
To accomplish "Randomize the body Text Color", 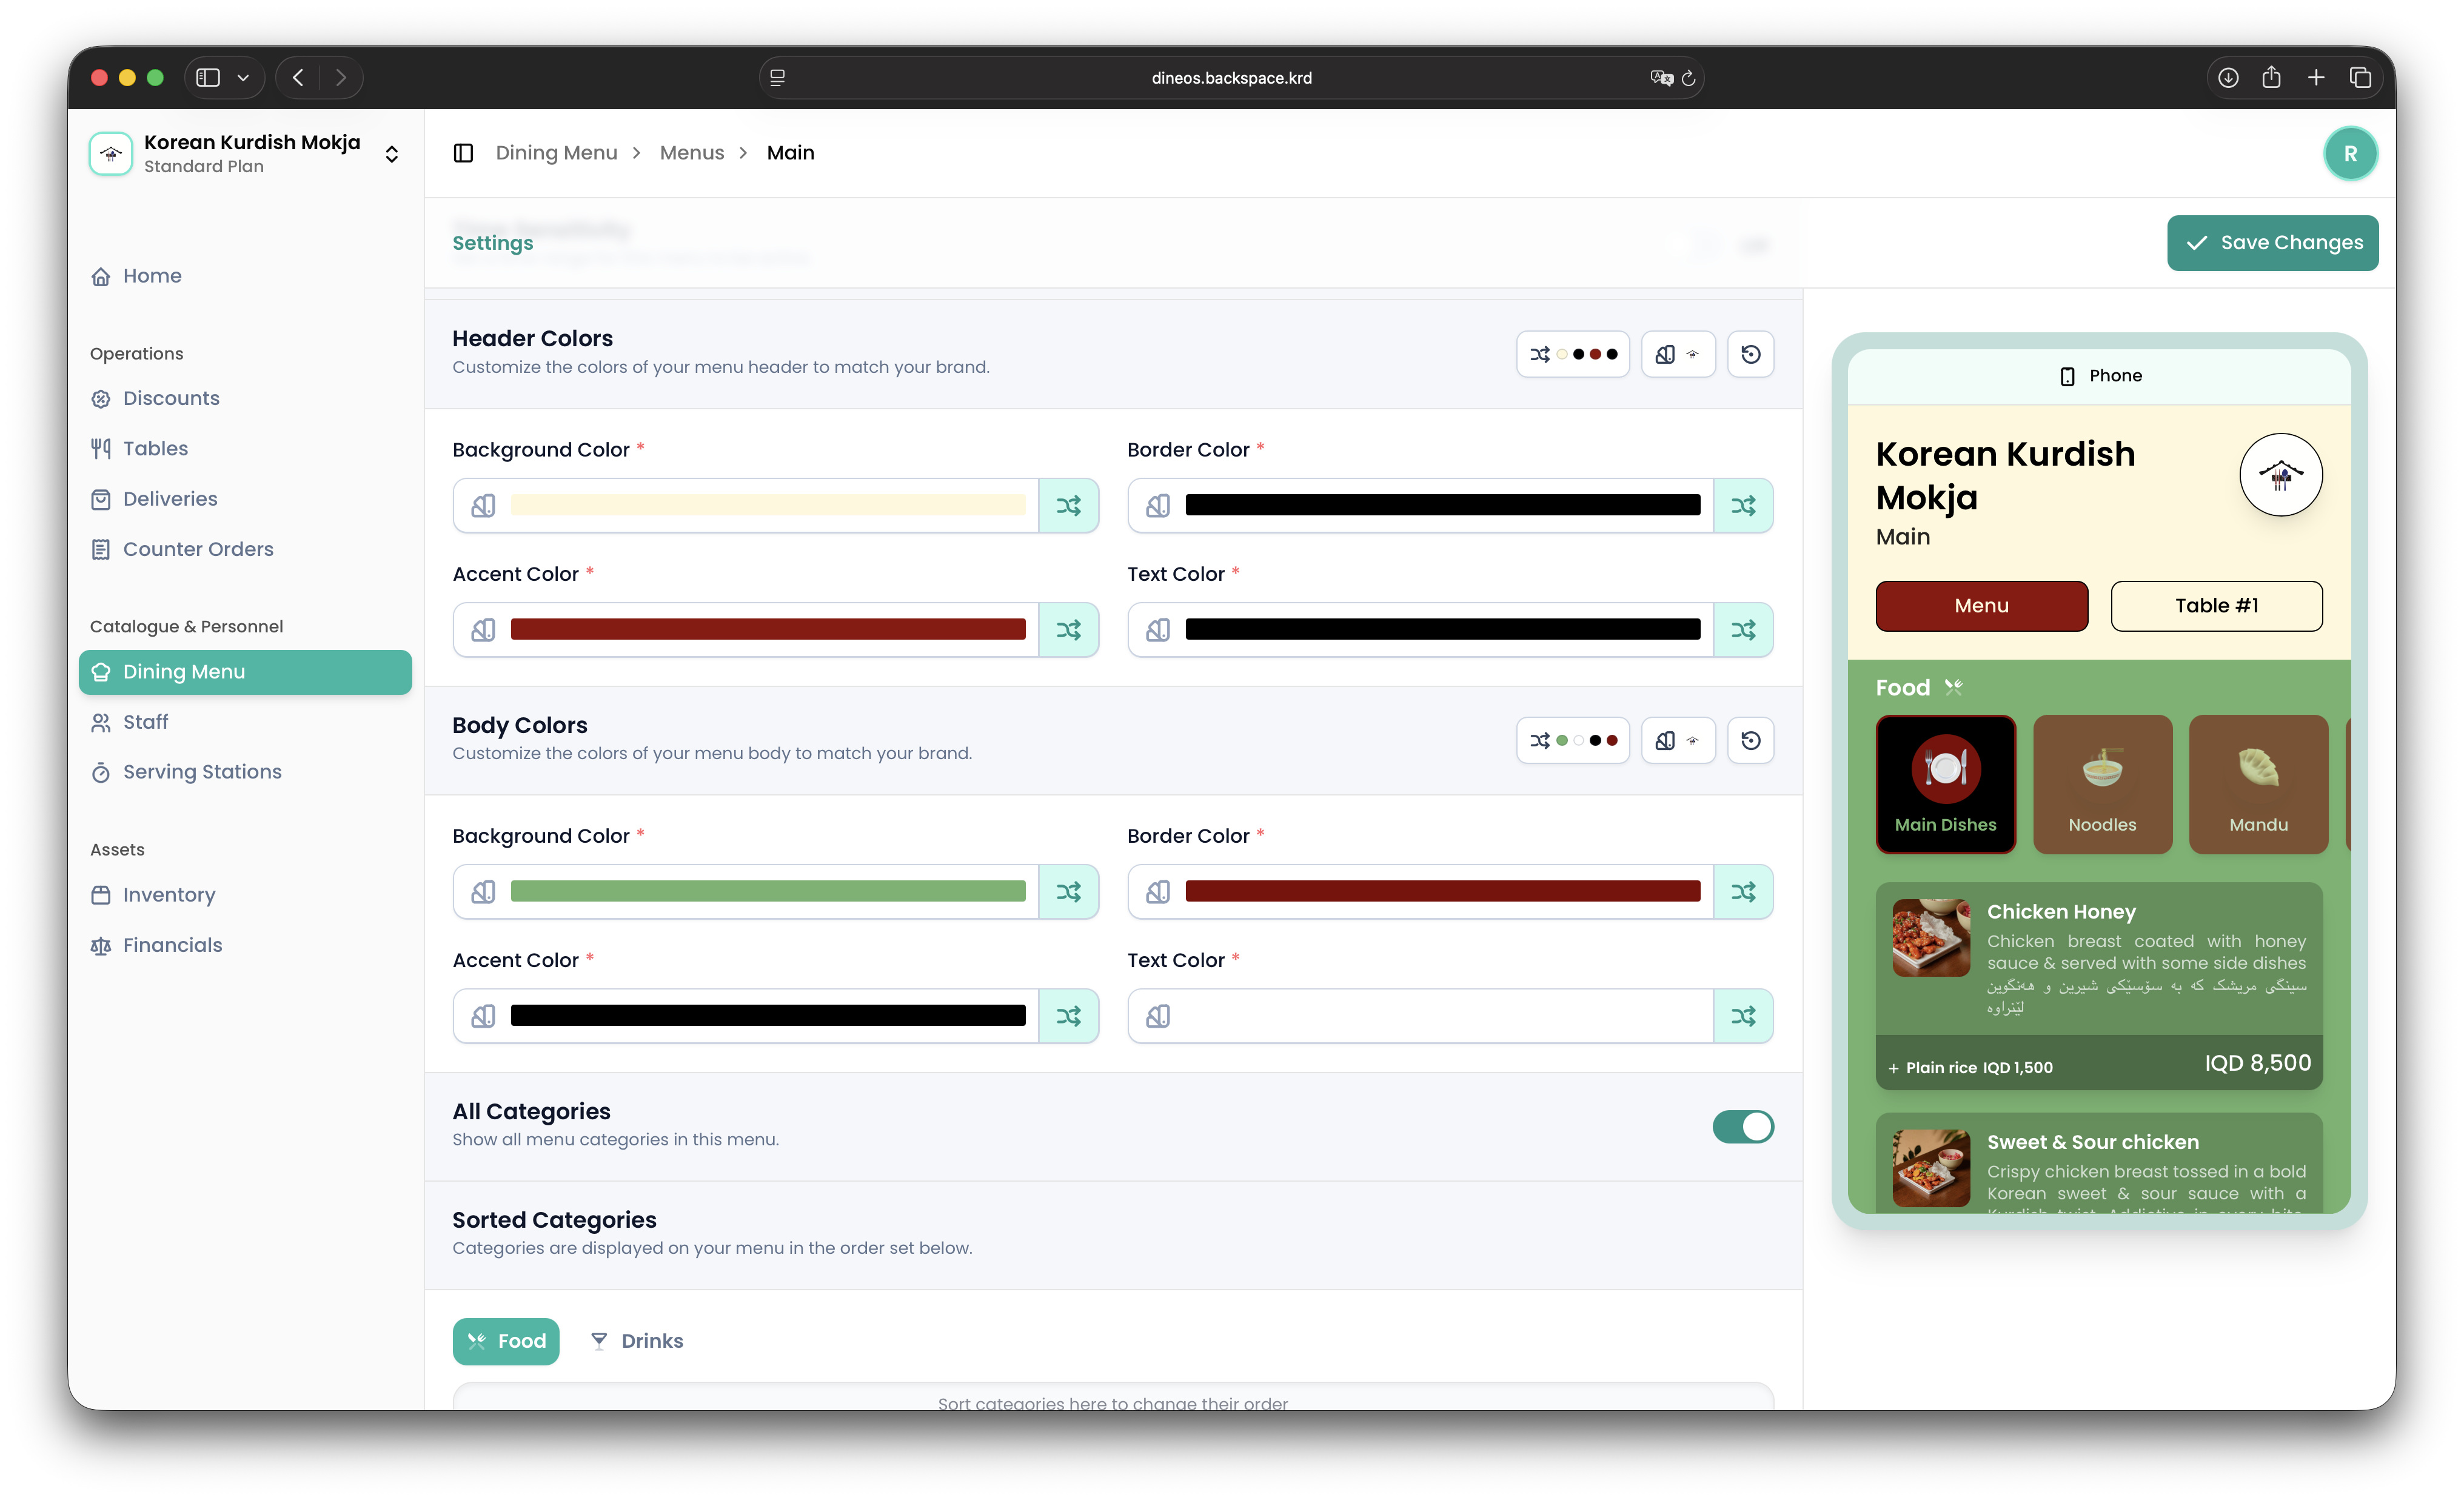I will [x=1743, y=1016].
